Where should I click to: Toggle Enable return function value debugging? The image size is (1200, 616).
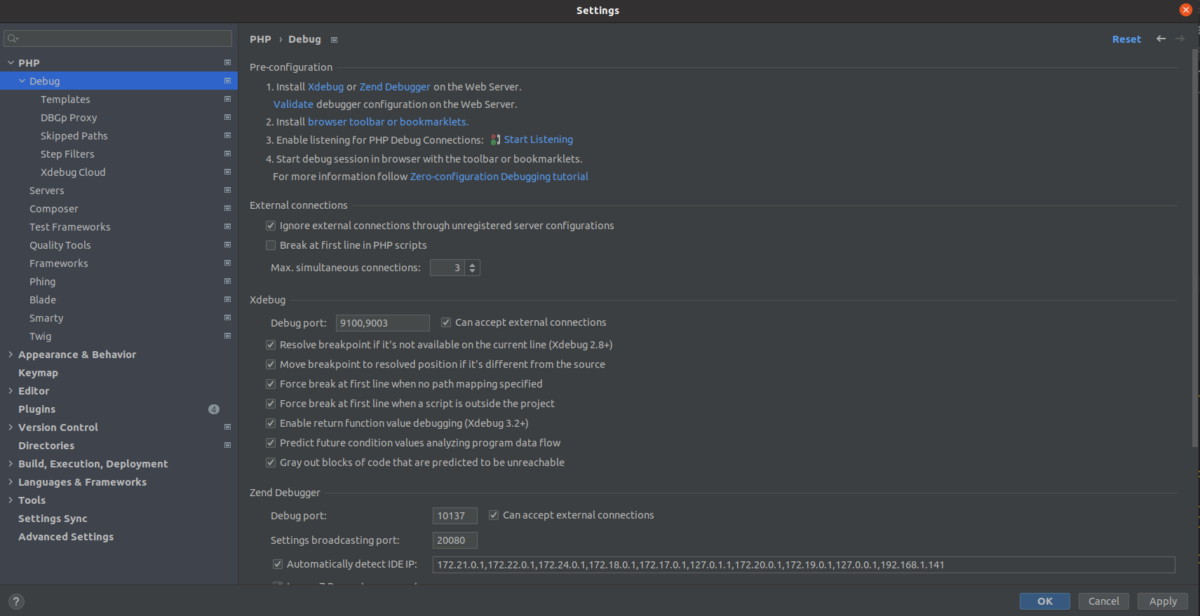coord(270,423)
